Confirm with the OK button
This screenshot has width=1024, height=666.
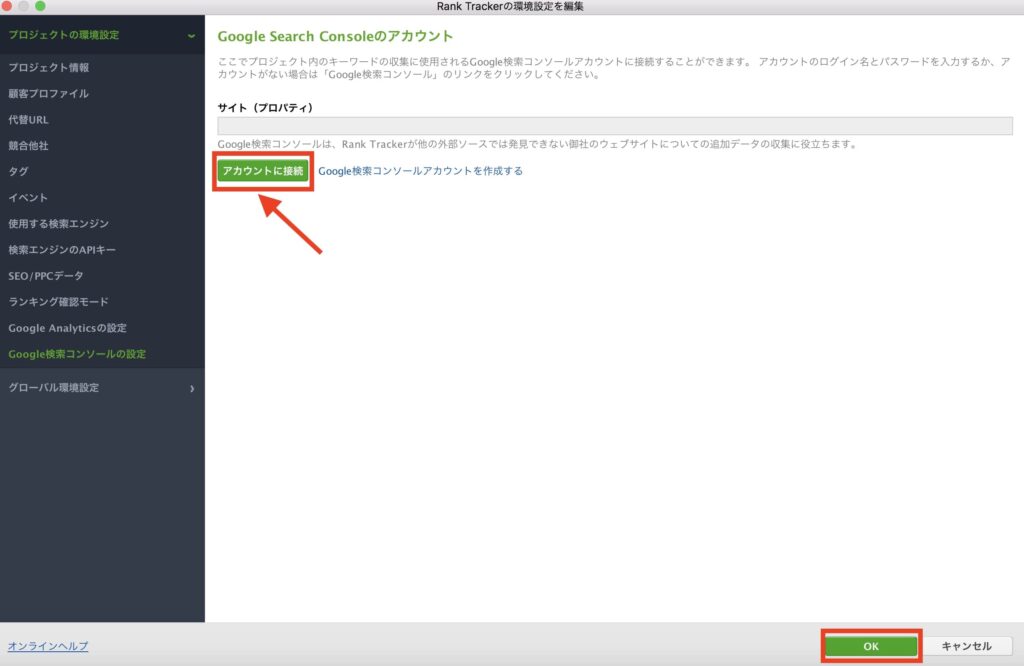(871, 646)
